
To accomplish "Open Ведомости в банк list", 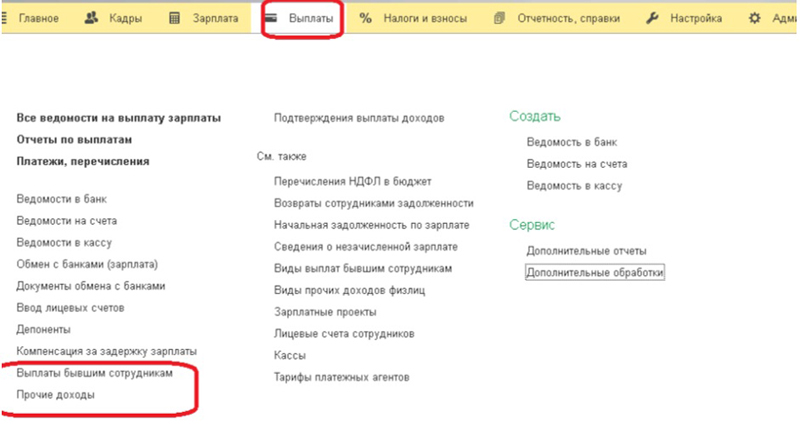I will (62, 199).
